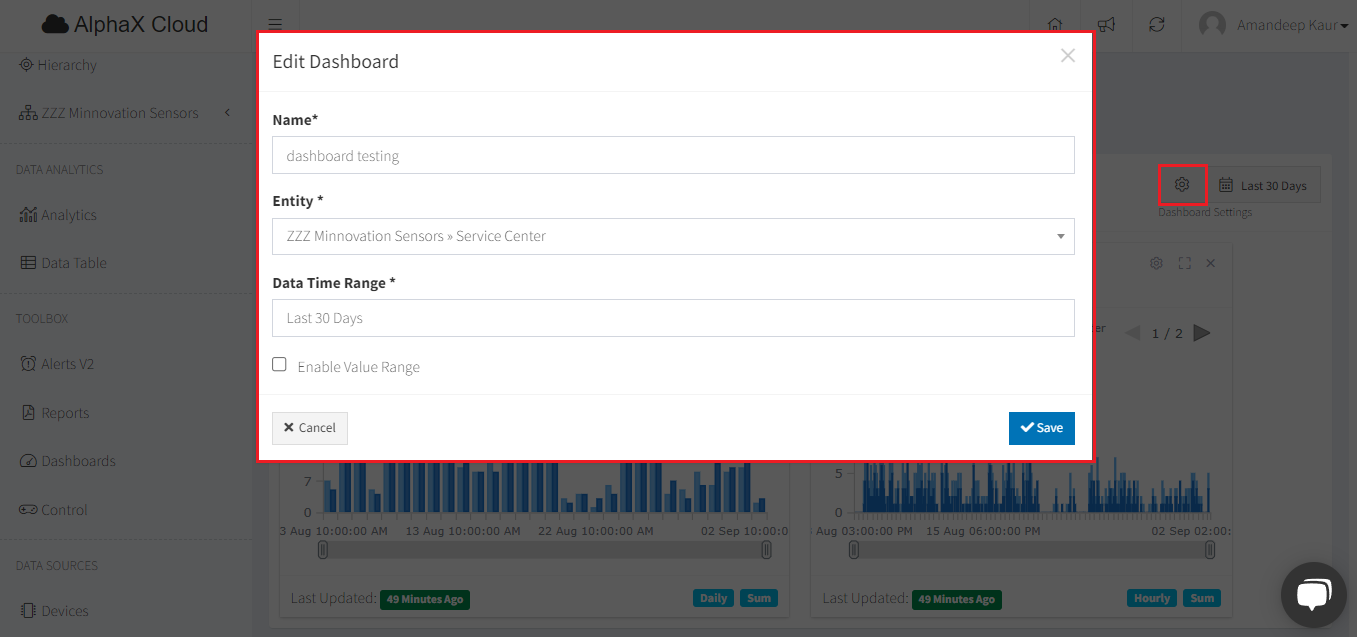Screen dimensions: 1357x637
Task: Open the live chat bubble widget
Action: click(x=1313, y=594)
